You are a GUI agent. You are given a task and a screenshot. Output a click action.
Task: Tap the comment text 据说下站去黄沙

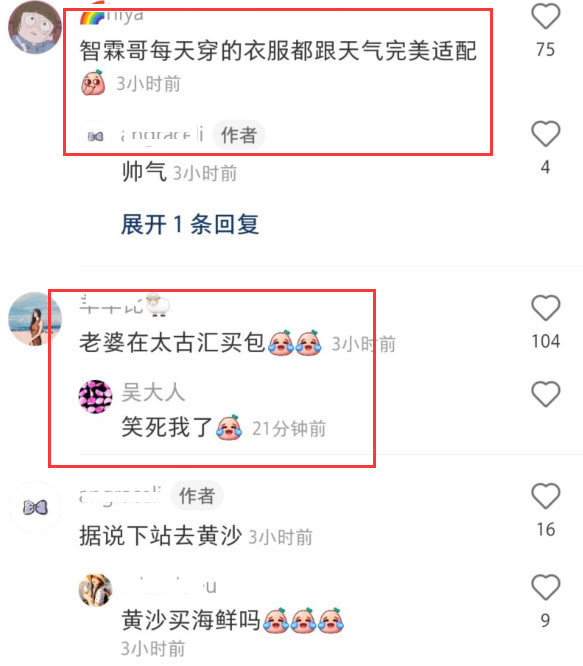(161, 535)
